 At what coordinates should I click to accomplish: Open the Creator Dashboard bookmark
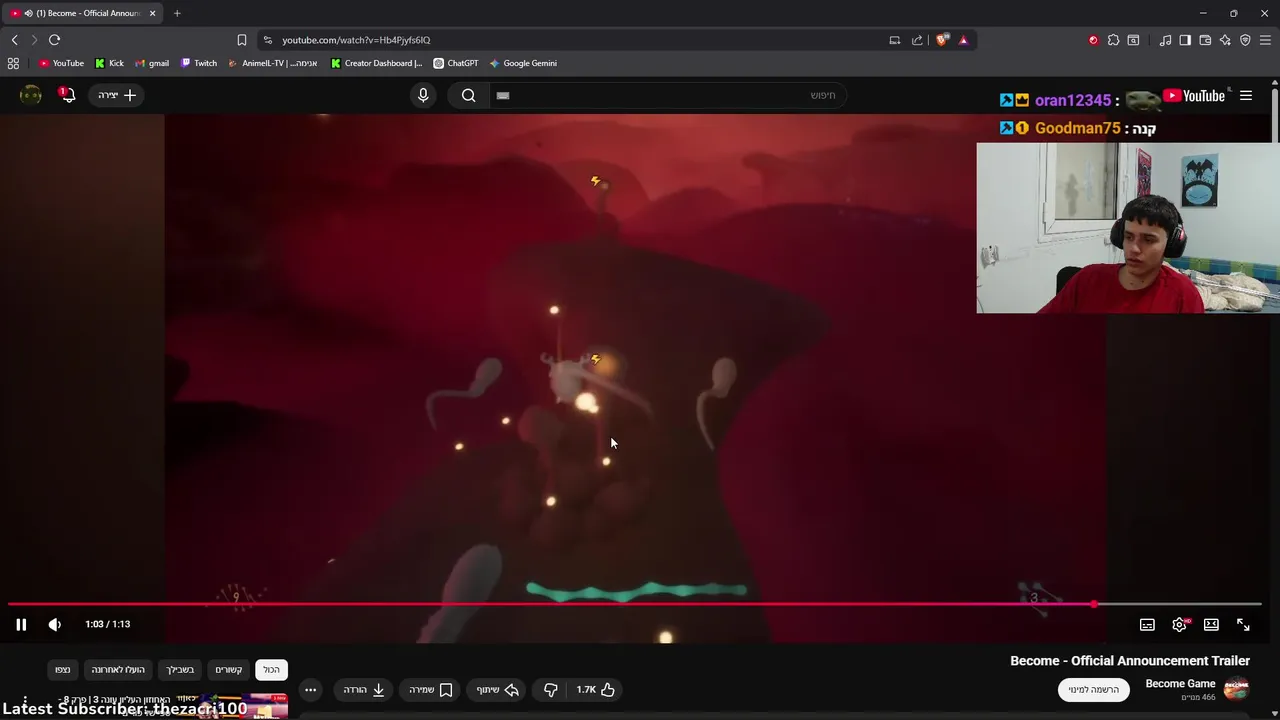point(376,63)
